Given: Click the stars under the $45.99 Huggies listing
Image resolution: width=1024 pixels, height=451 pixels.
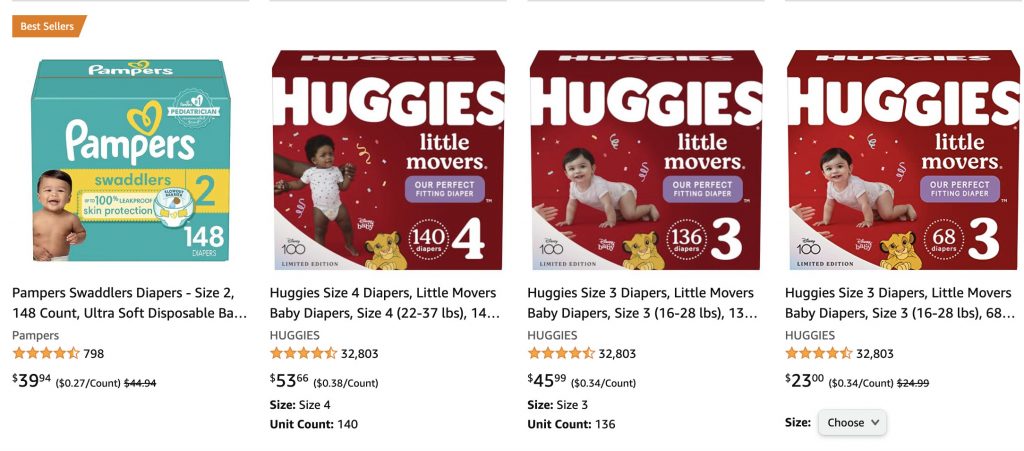Looking at the screenshot, I should click(x=561, y=354).
